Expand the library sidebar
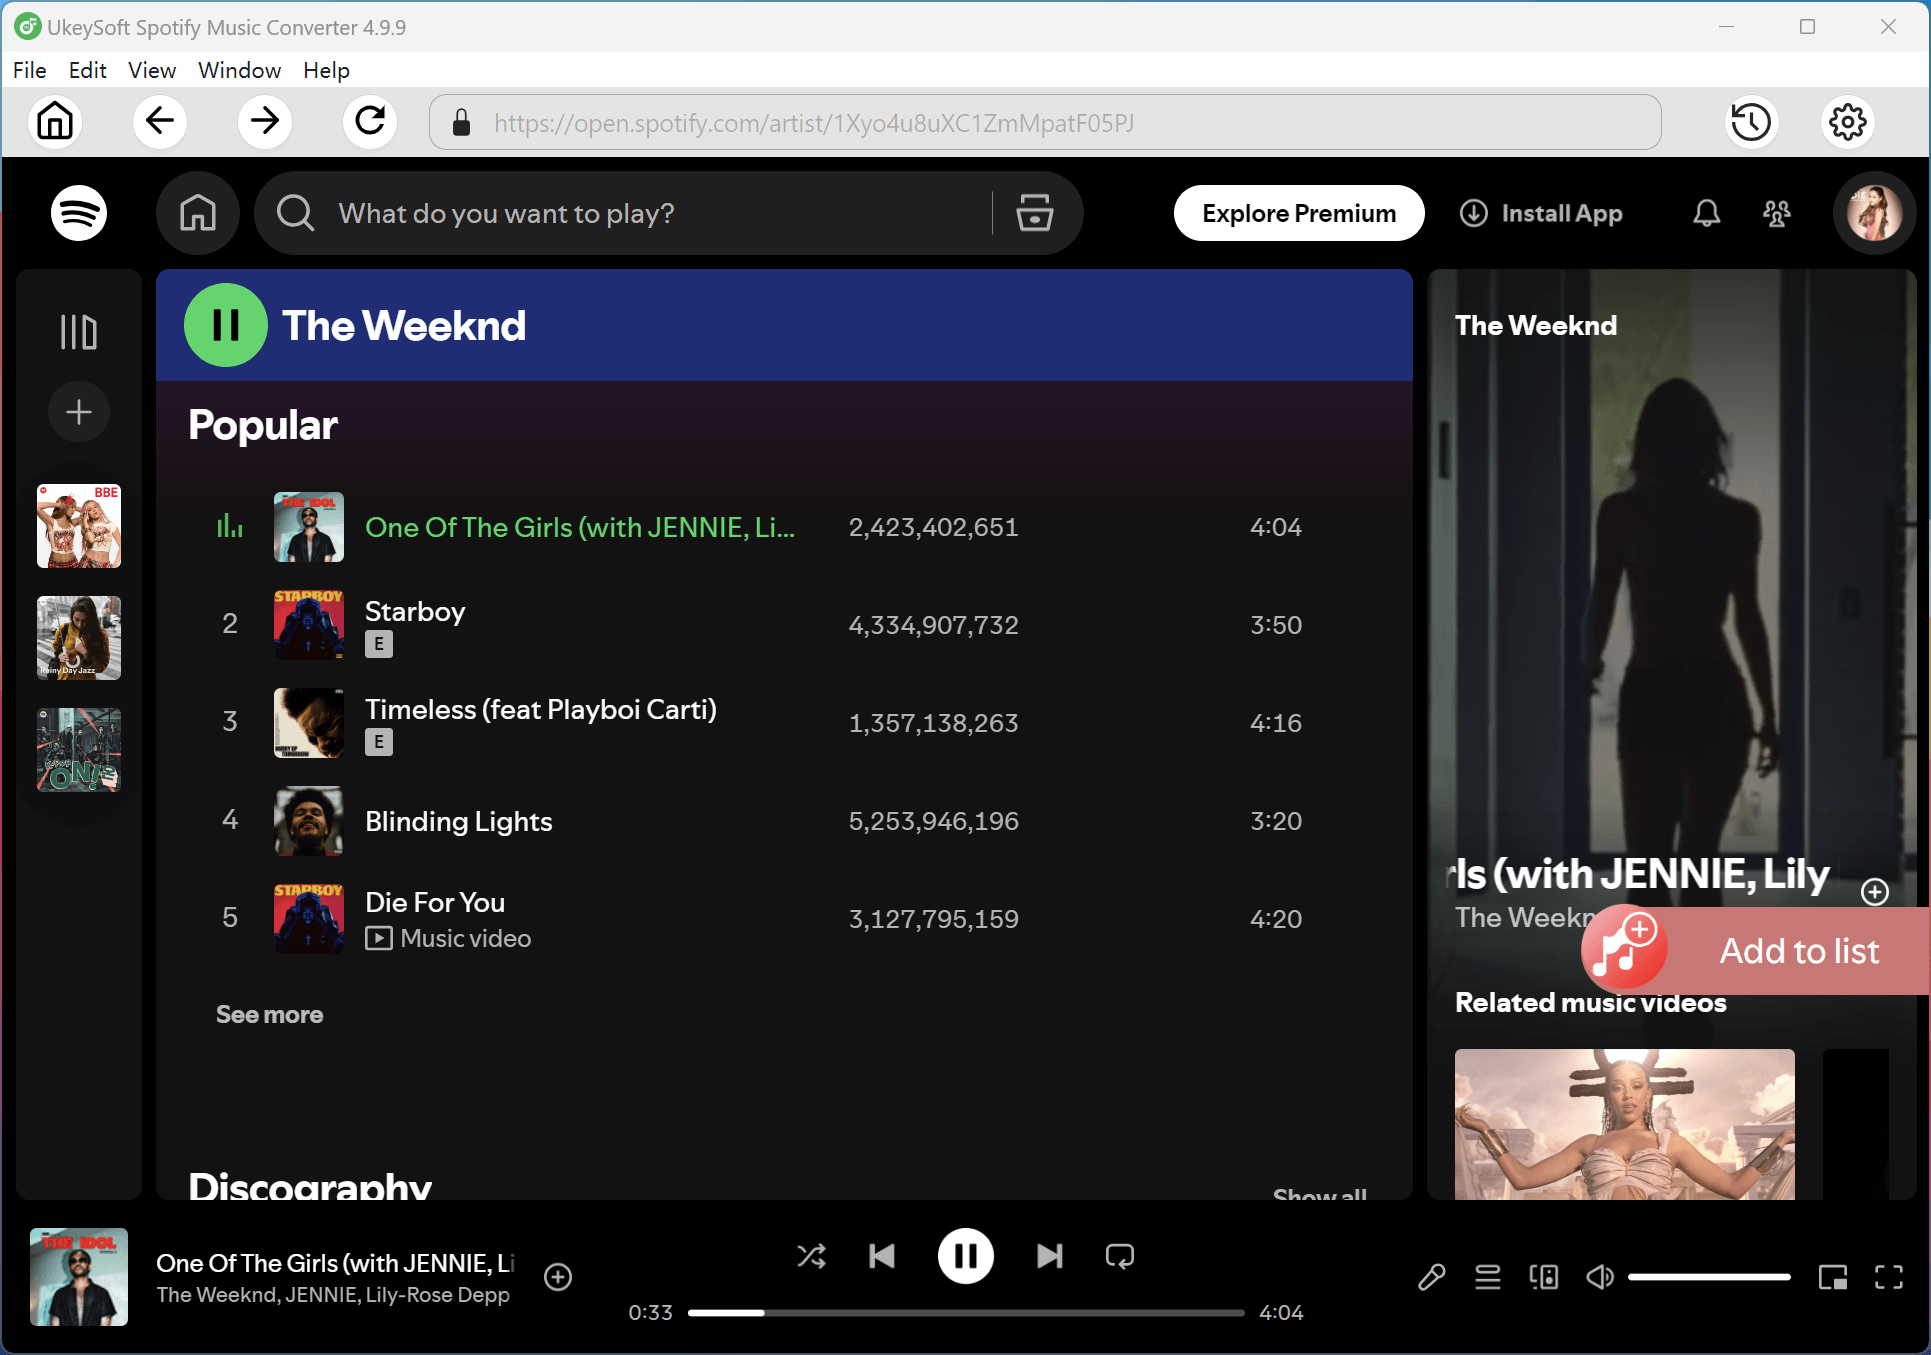1931x1355 pixels. [78, 330]
